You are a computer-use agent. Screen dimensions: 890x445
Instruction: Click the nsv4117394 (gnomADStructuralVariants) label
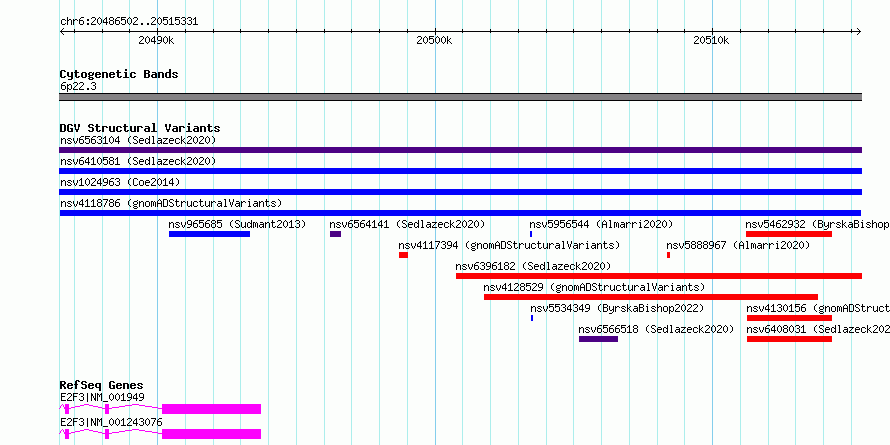coord(509,245)
